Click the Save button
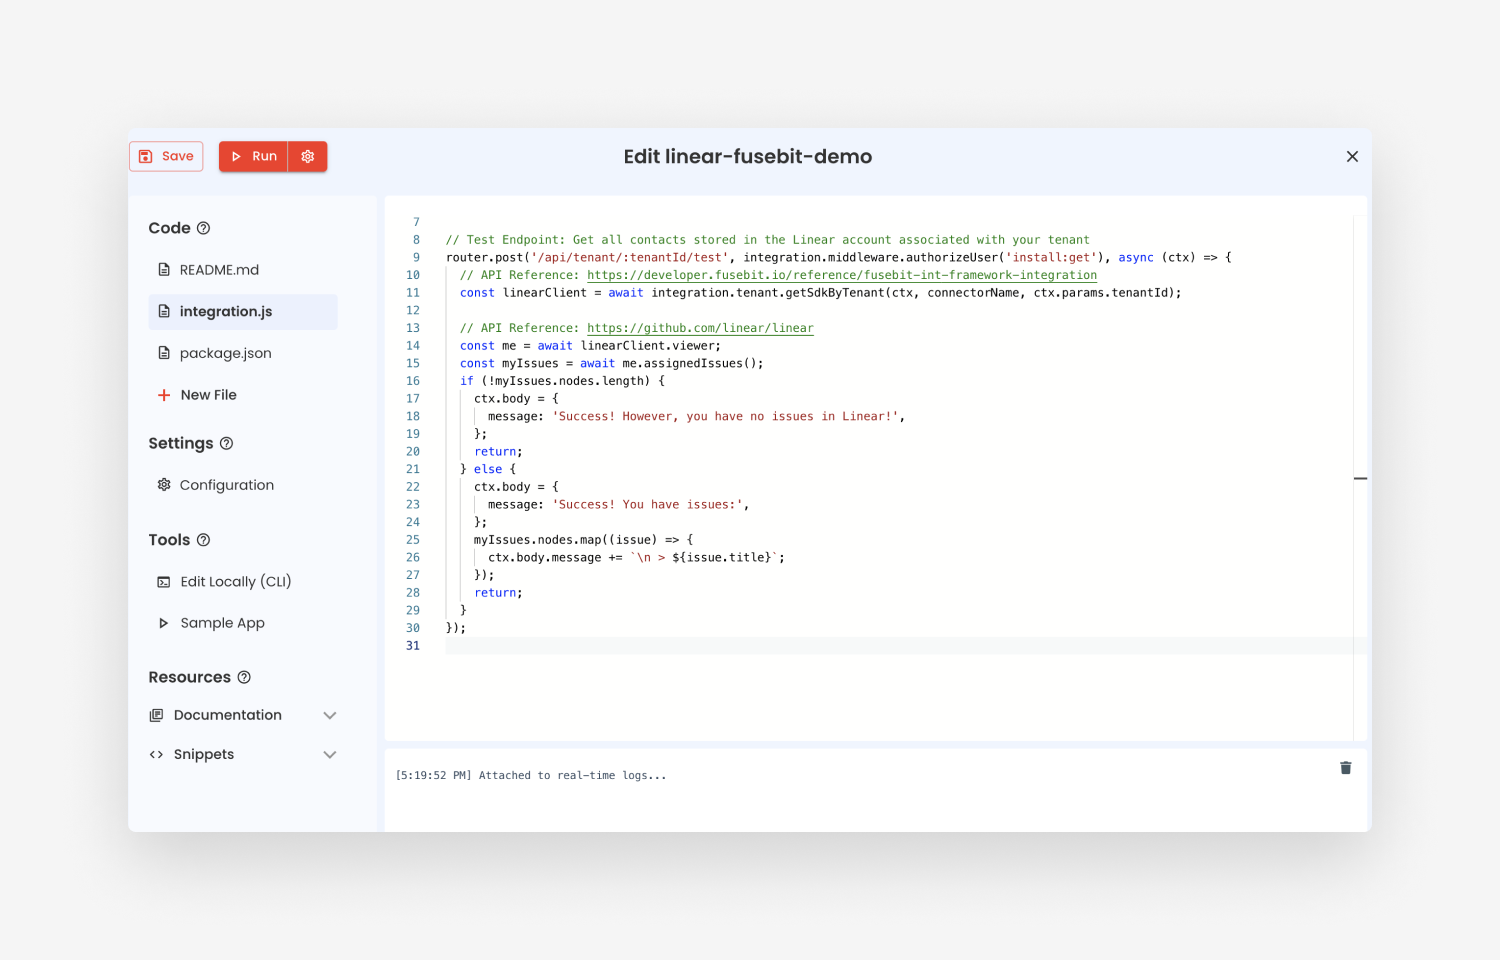This screenshot has height=960, width=1500. 166,156
